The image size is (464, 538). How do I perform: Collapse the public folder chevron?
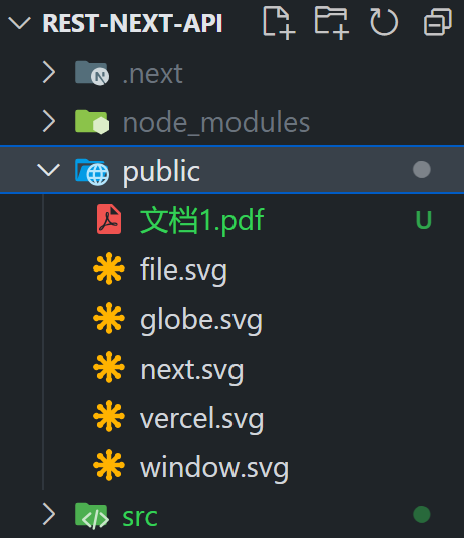tap(48, 170)
